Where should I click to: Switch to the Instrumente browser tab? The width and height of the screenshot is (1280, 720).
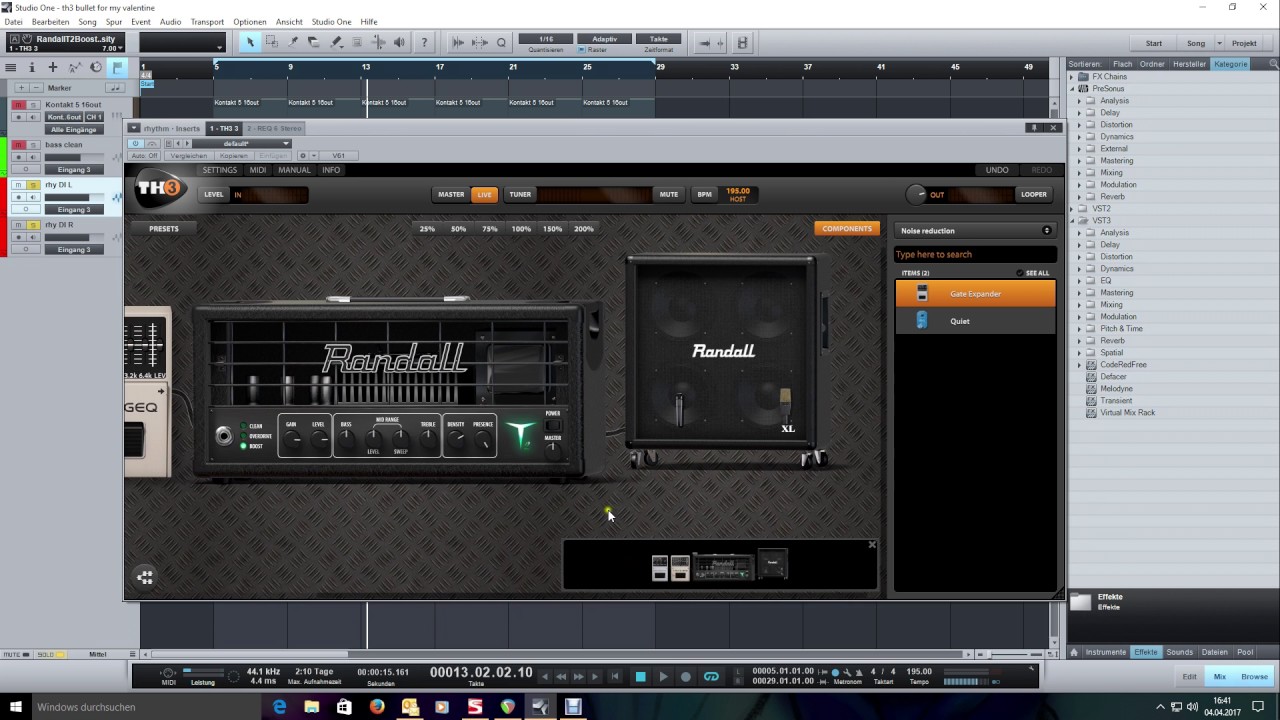click(x=1105, y=652)
